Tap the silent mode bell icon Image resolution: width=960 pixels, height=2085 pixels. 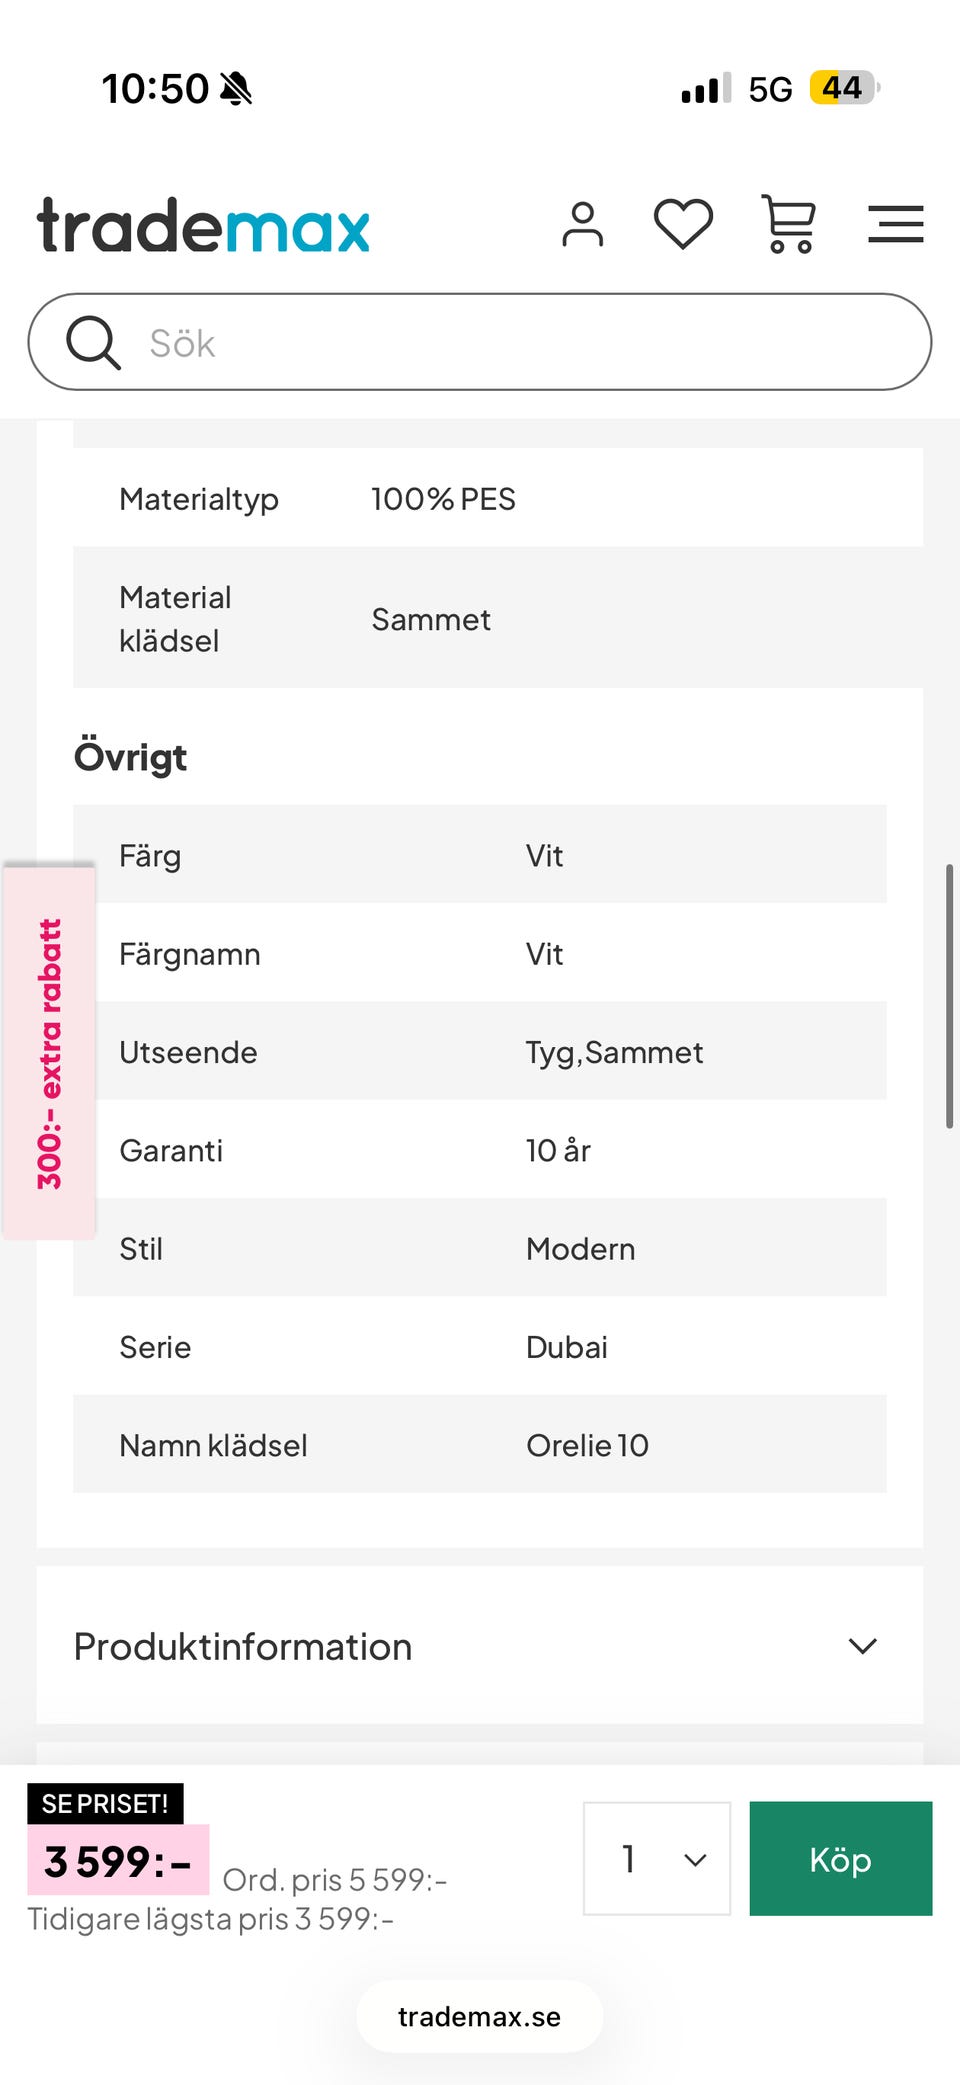[x=237, y=89]
